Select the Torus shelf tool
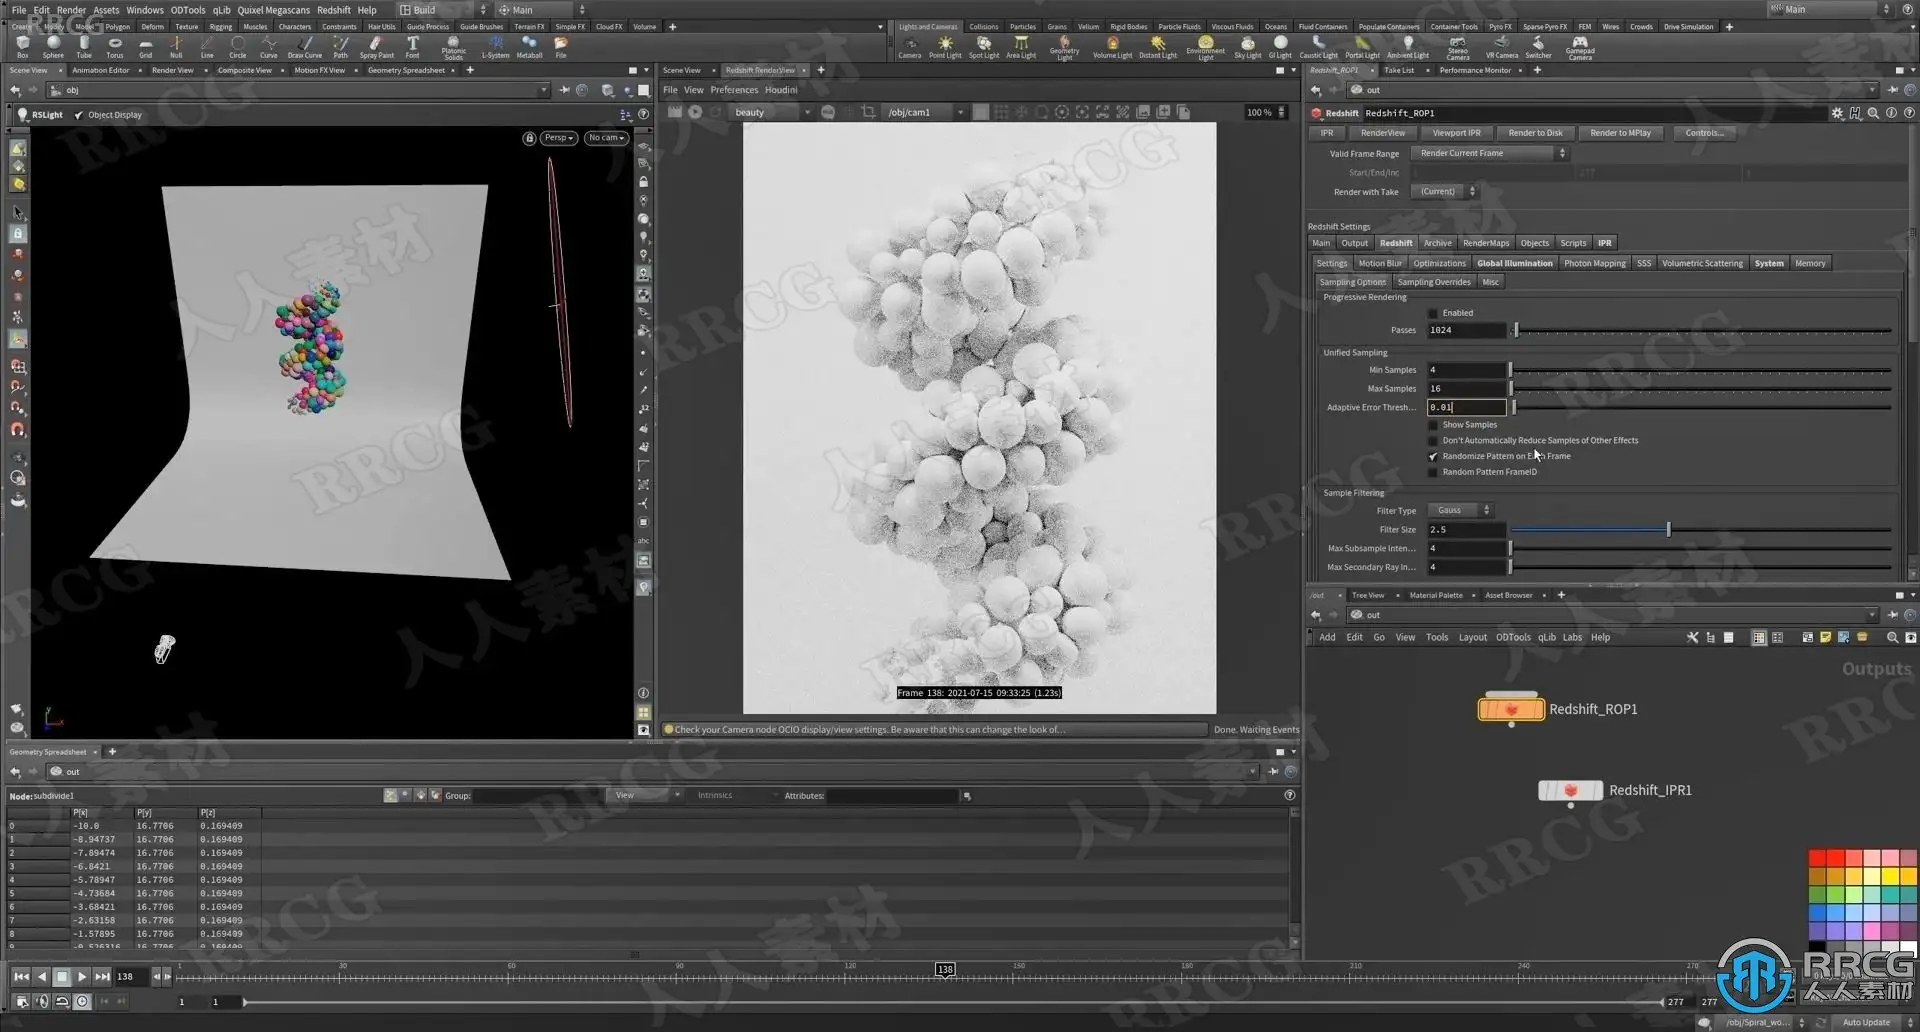The image size is (1920, 1032). (115, 47)
